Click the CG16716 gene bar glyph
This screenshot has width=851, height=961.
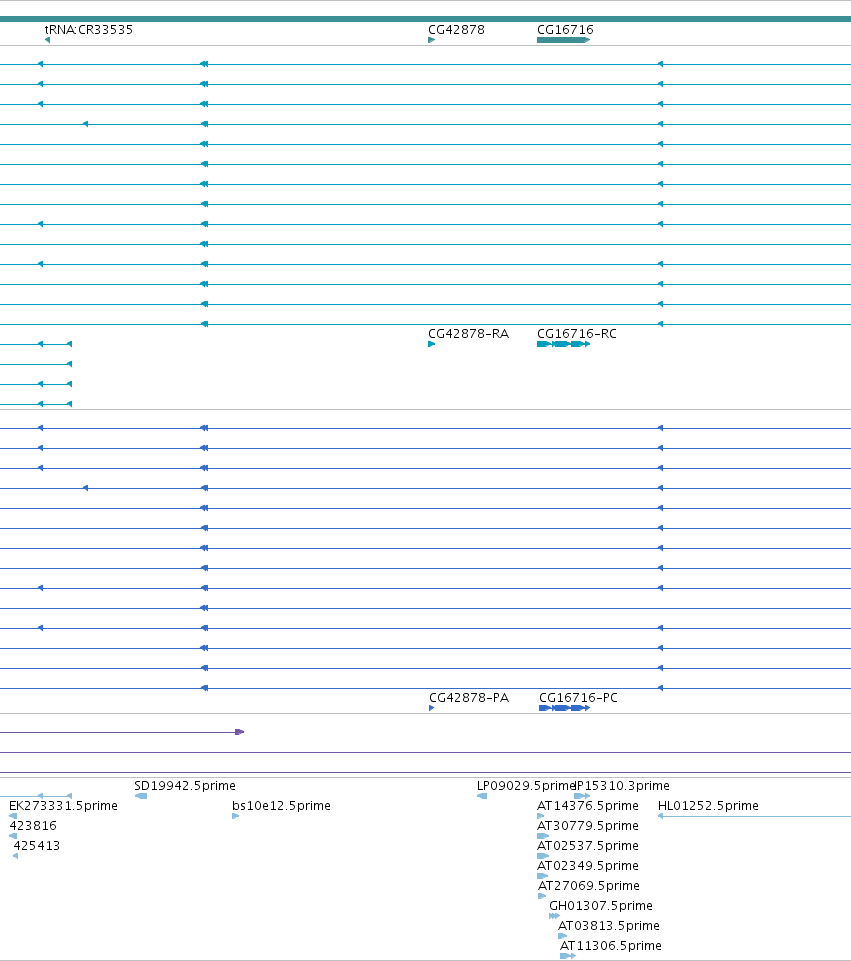click(x=564, y=40)
